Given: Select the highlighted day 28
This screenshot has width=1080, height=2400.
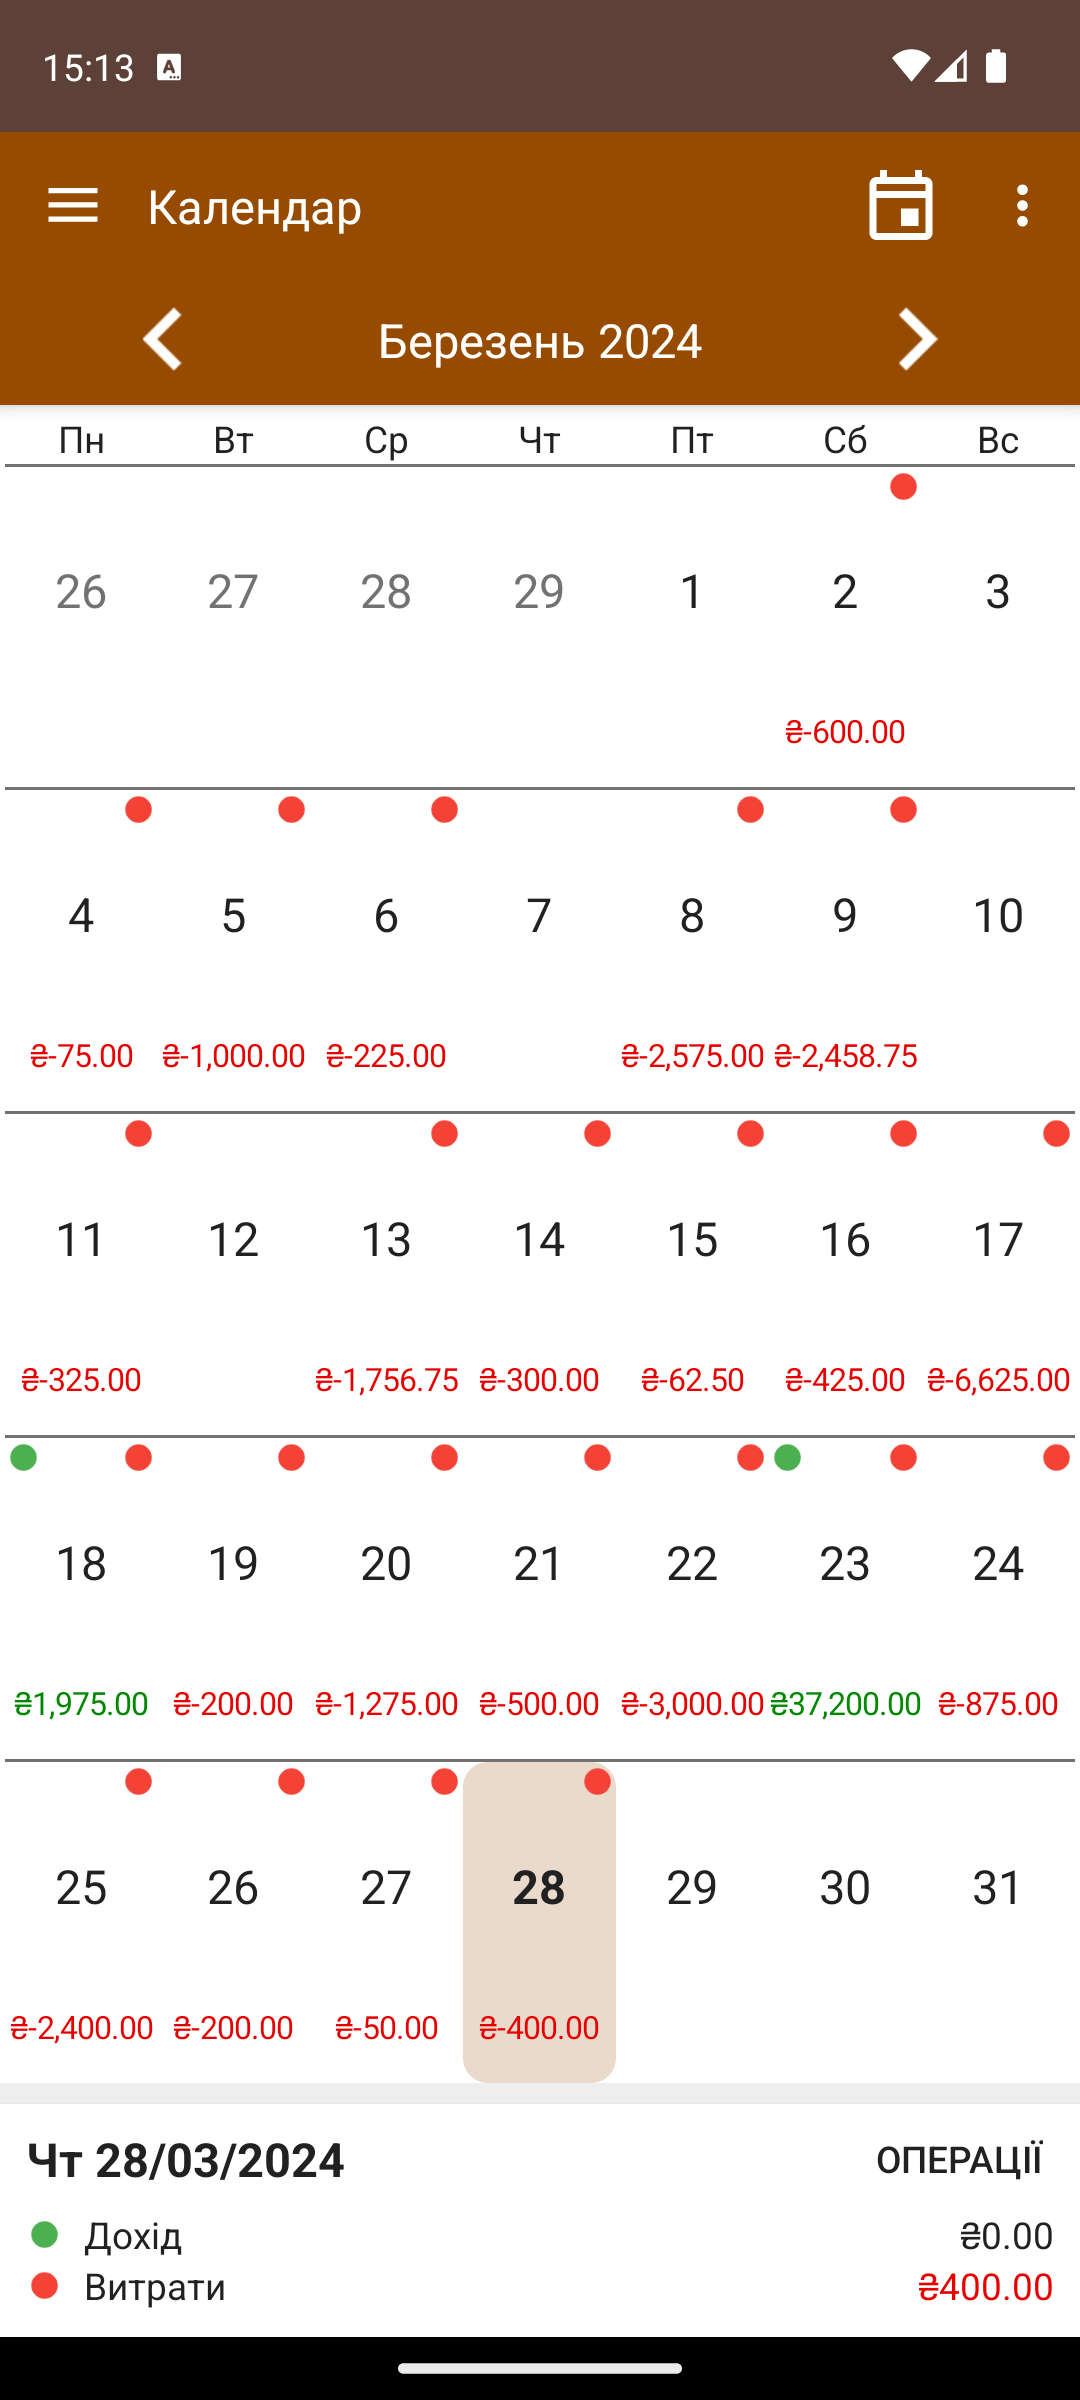Looking at the screenshot, I should pyautogui.click(x=539, y=1922).
